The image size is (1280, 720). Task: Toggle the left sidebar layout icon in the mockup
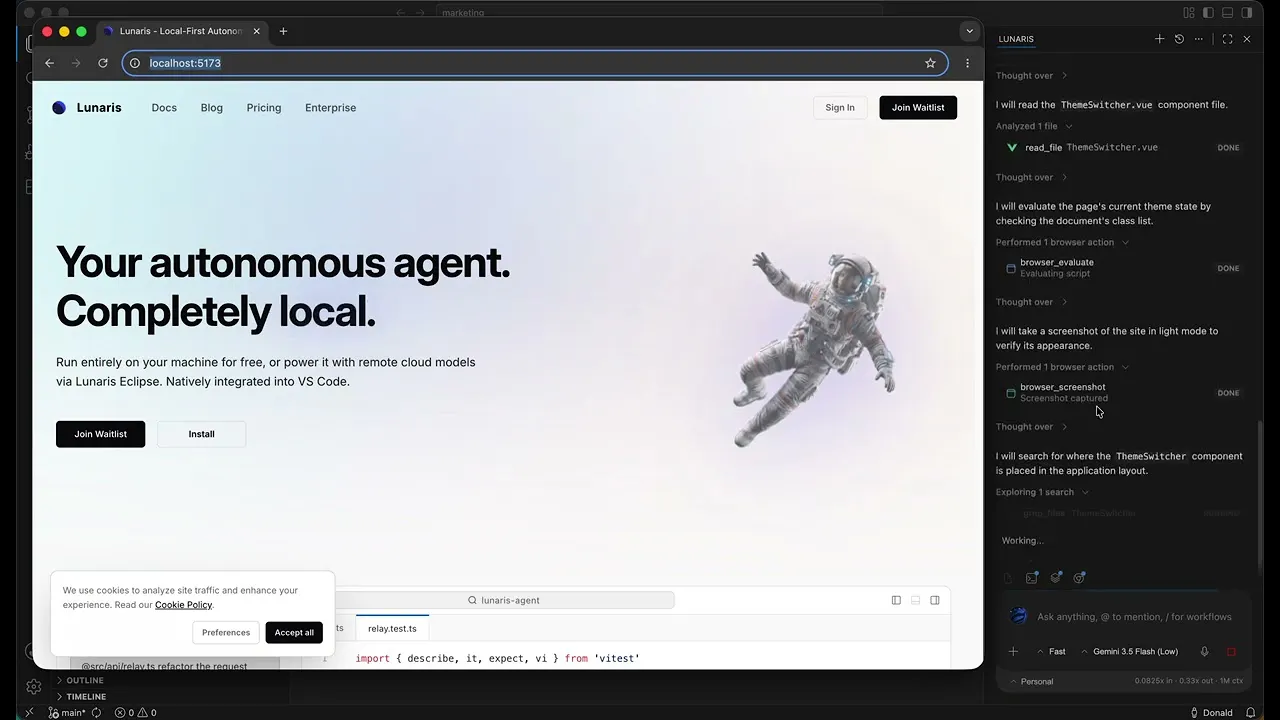coord(896,600)
